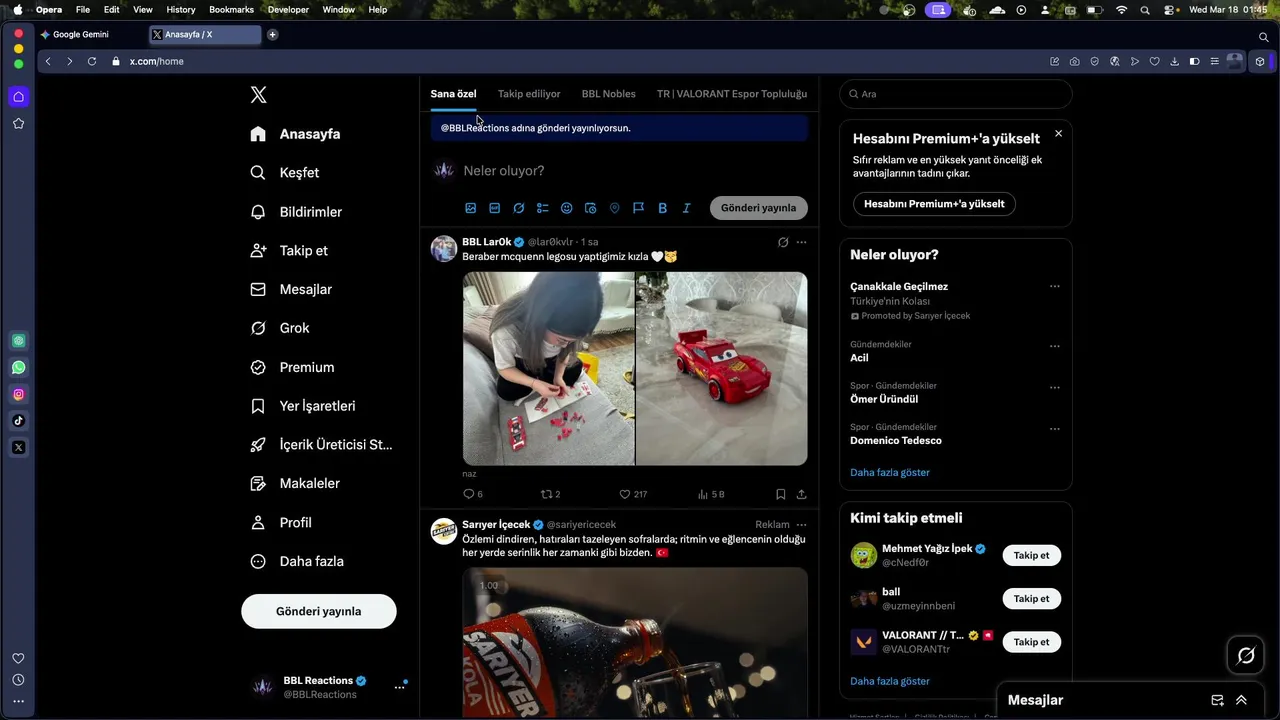
Task: Open Opera sidebar history clock icon
Action: click(x=18, y=680)
